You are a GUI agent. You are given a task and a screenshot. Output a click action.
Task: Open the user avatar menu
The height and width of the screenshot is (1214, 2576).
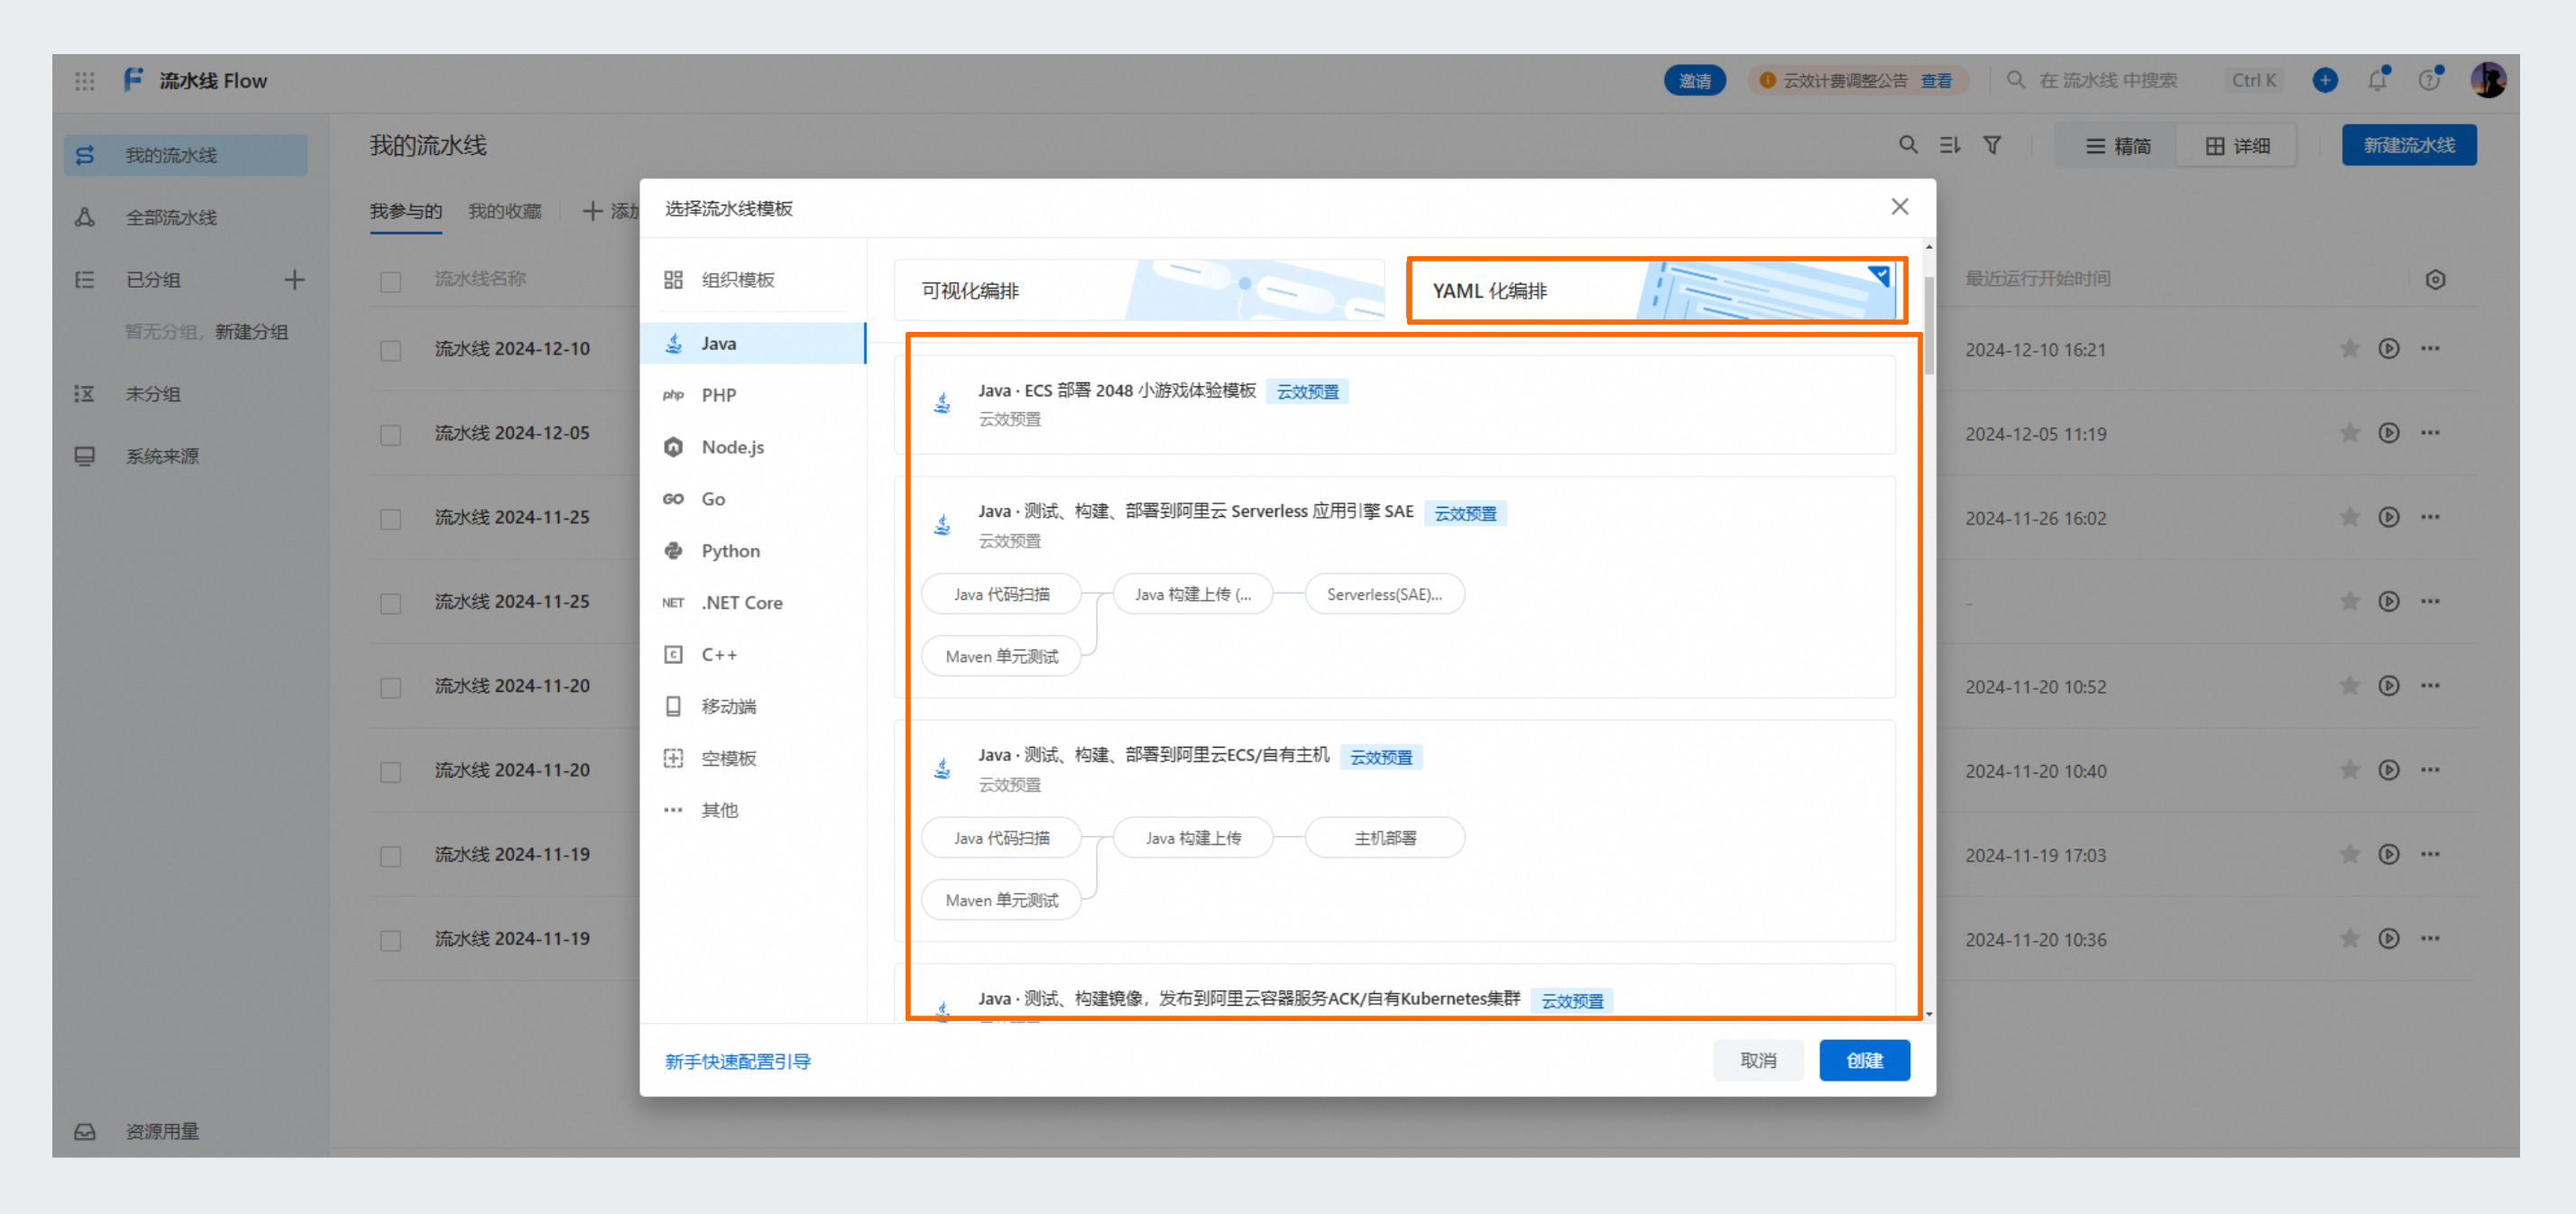(x=2488, y=80)
